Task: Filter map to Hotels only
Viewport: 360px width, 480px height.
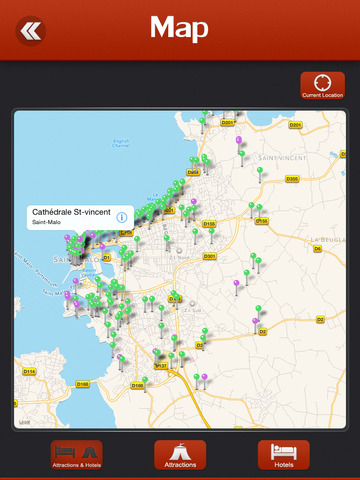Action: point(284,455)
